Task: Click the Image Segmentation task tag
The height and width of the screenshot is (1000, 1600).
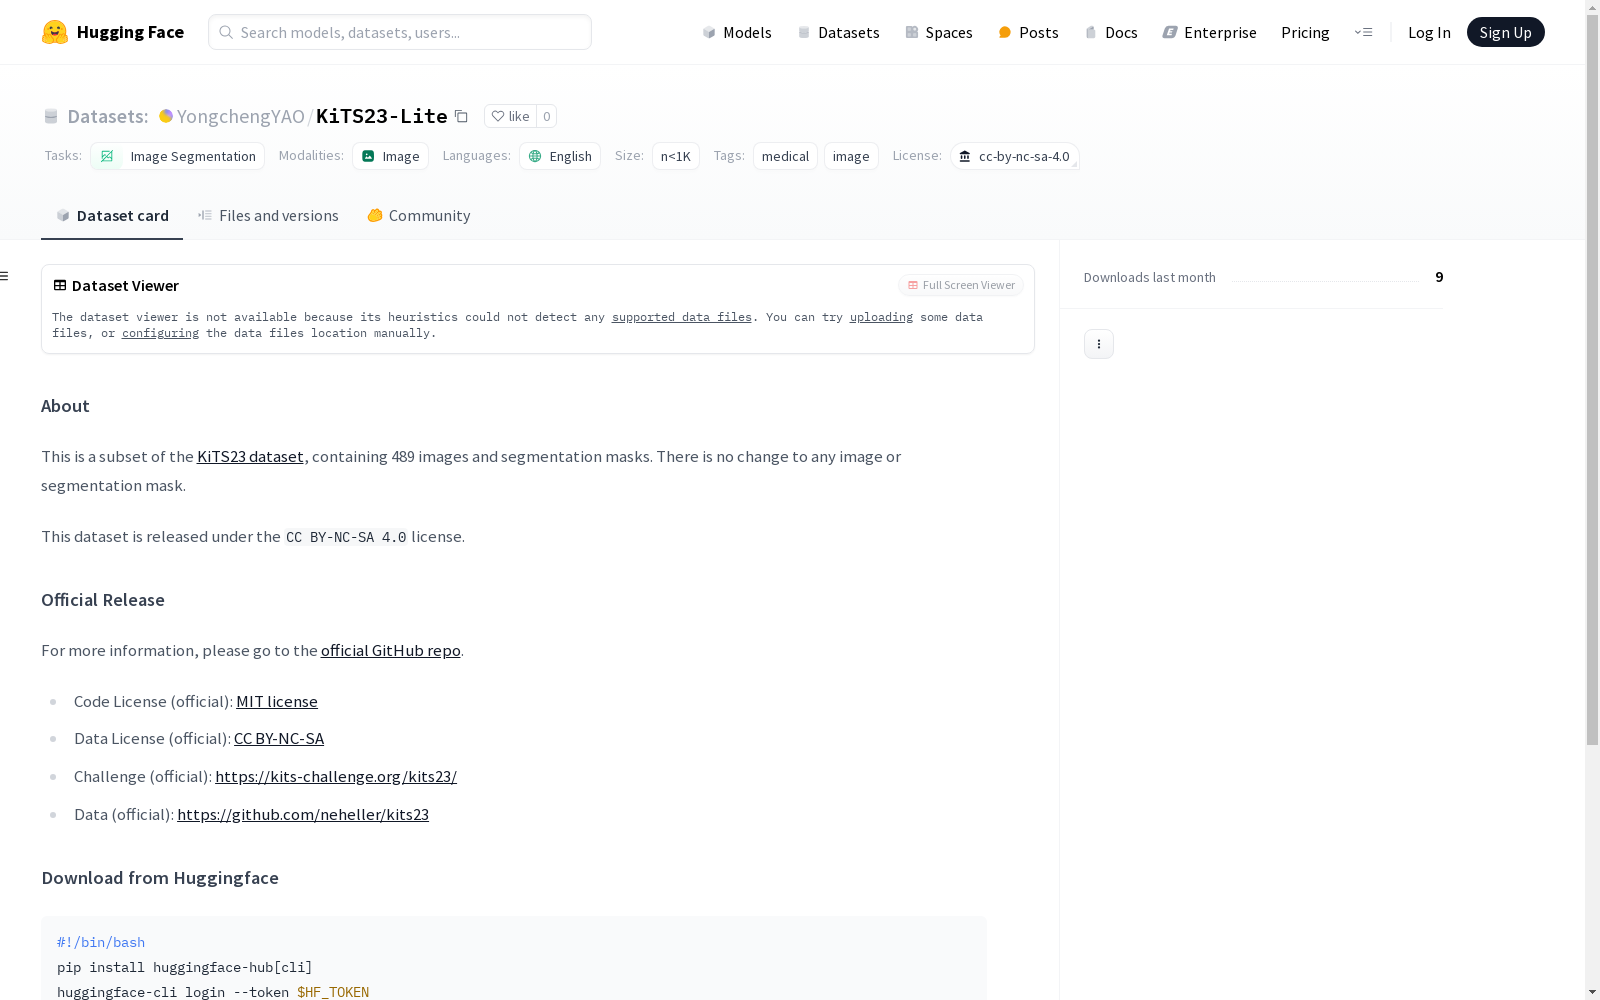Action: coord(178,156)
